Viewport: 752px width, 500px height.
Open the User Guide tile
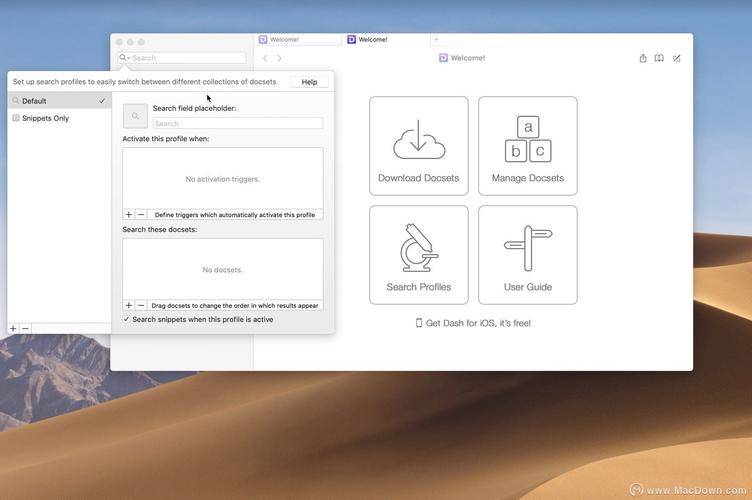(x=528, y=255)
